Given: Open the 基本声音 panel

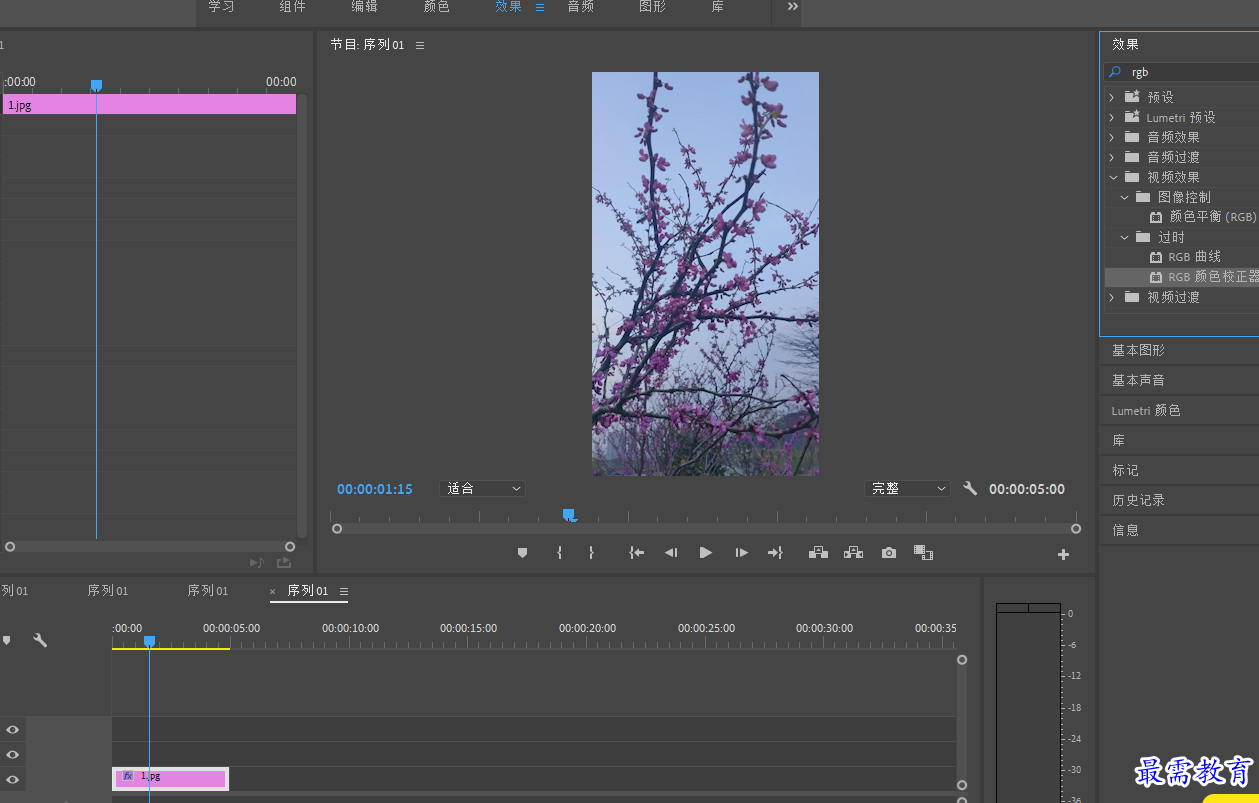Looking at the screenshot, I should pyautogui.click(x=1138, y=381).
